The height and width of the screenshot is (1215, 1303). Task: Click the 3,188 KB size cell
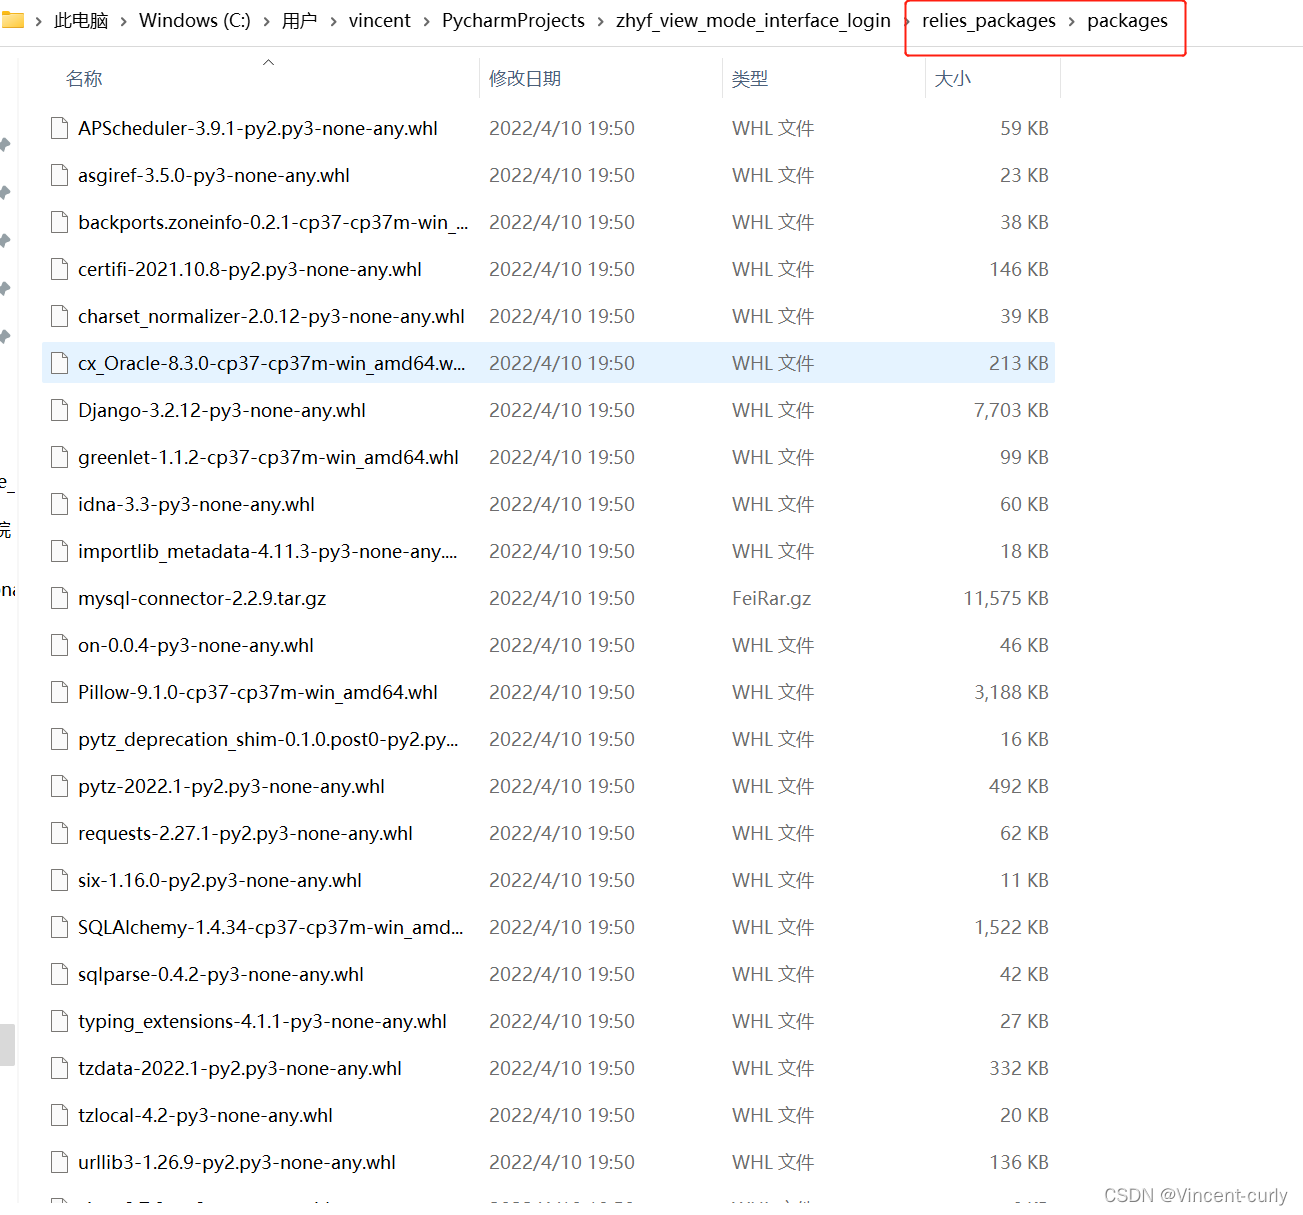pyautogui.click(x=1011, y=692)
